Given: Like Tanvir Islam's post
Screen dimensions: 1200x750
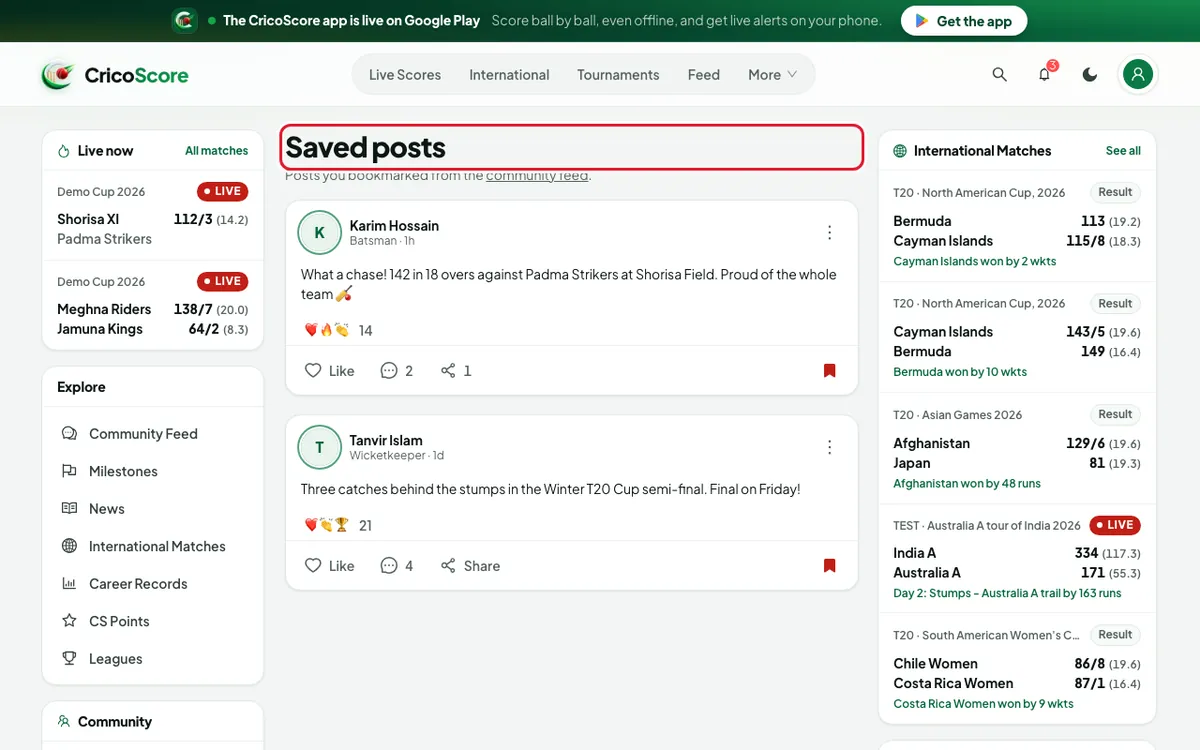Looking at the screenshot, I should point(330,565).
